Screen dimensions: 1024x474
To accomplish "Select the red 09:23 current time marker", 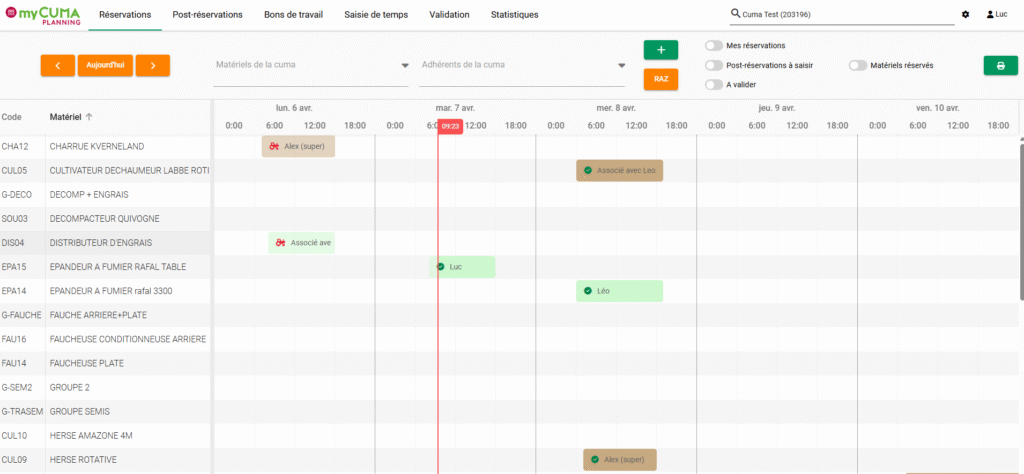I will (x=450, y=126).
